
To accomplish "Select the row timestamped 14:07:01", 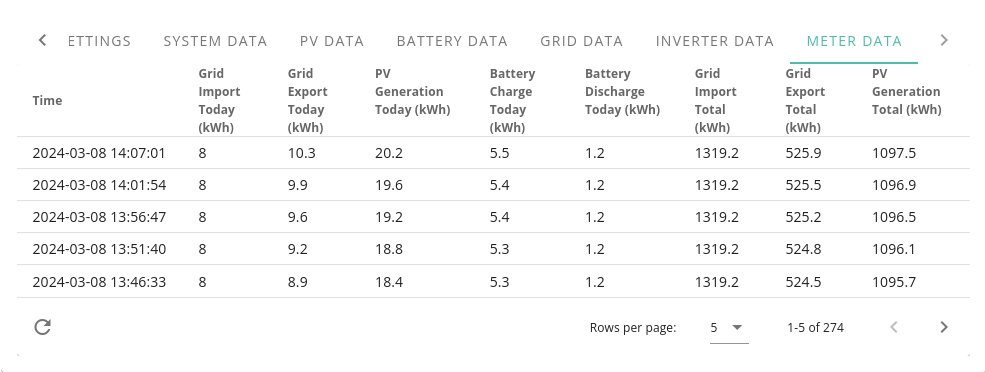I will (493, 153).
